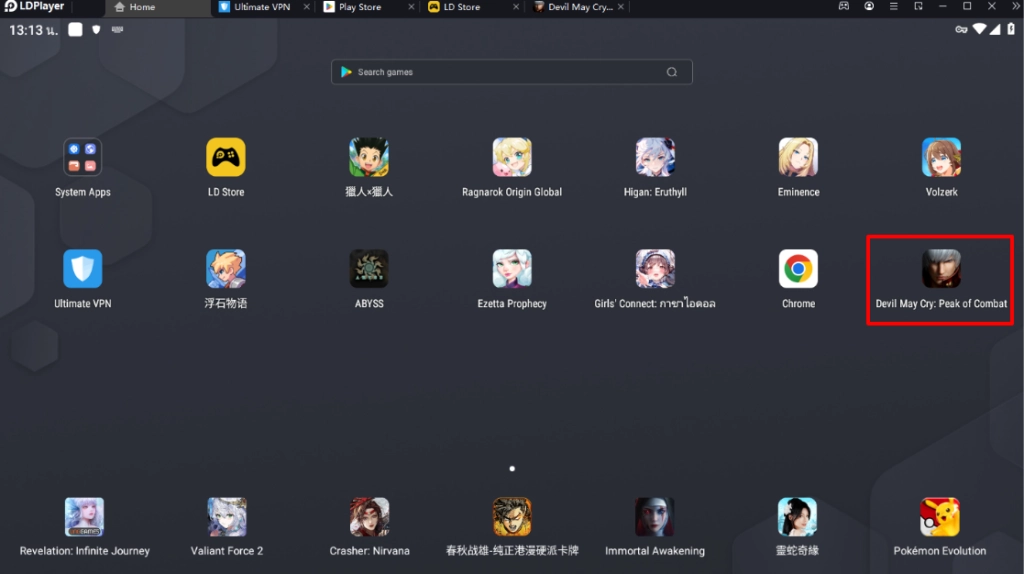
Task: Open the user account icon
Action: [869, 7]
